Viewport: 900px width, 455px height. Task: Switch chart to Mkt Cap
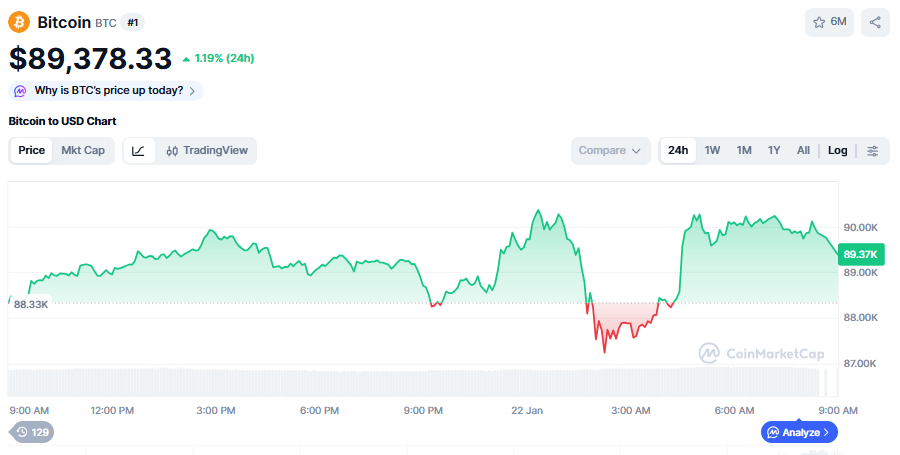click(x=83, y=151)
